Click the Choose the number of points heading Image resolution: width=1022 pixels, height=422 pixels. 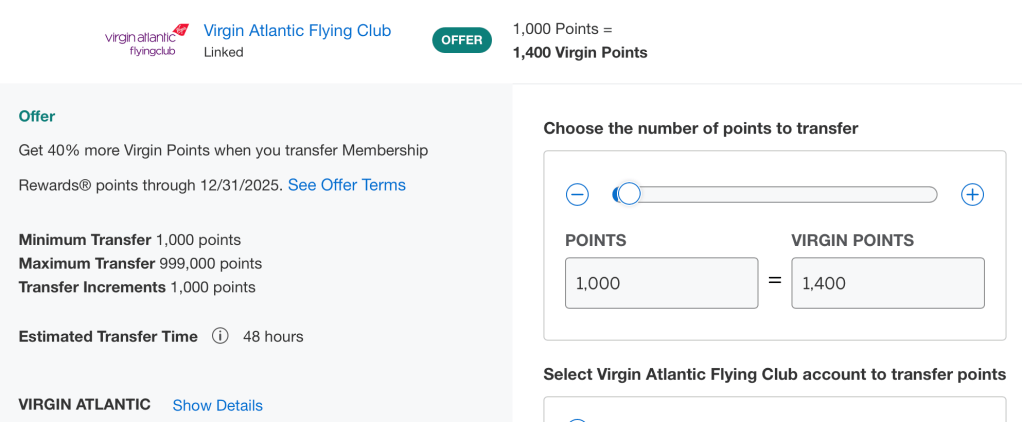pyautogui.click(x=700, y=128)
